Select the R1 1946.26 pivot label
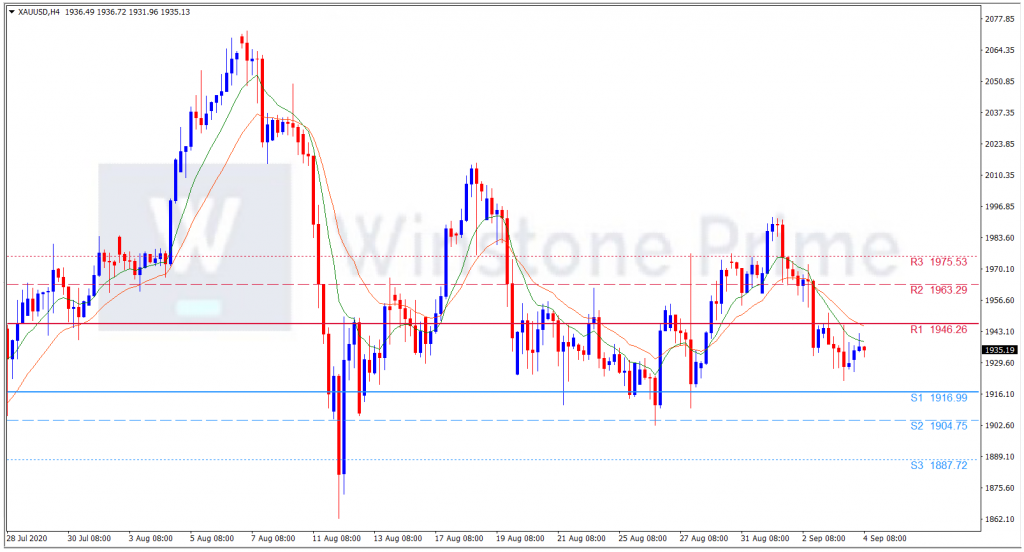This screenshot has width=1024, height=552. pos(938,329)
